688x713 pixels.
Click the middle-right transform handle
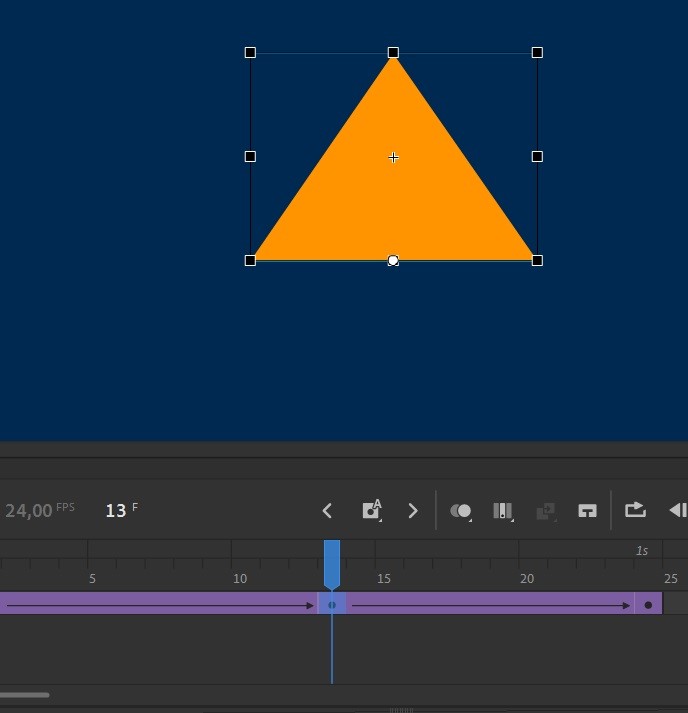coord(537,156)
